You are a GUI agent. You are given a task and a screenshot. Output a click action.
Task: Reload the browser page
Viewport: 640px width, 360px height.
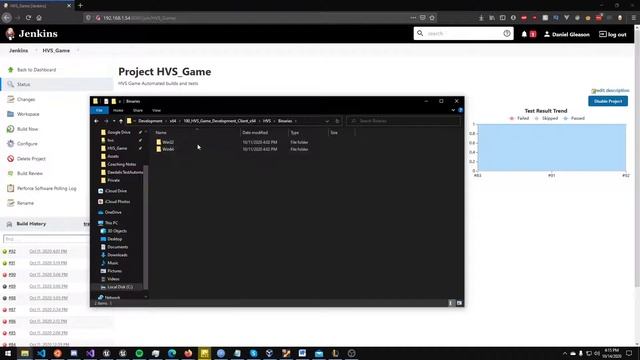28,18
